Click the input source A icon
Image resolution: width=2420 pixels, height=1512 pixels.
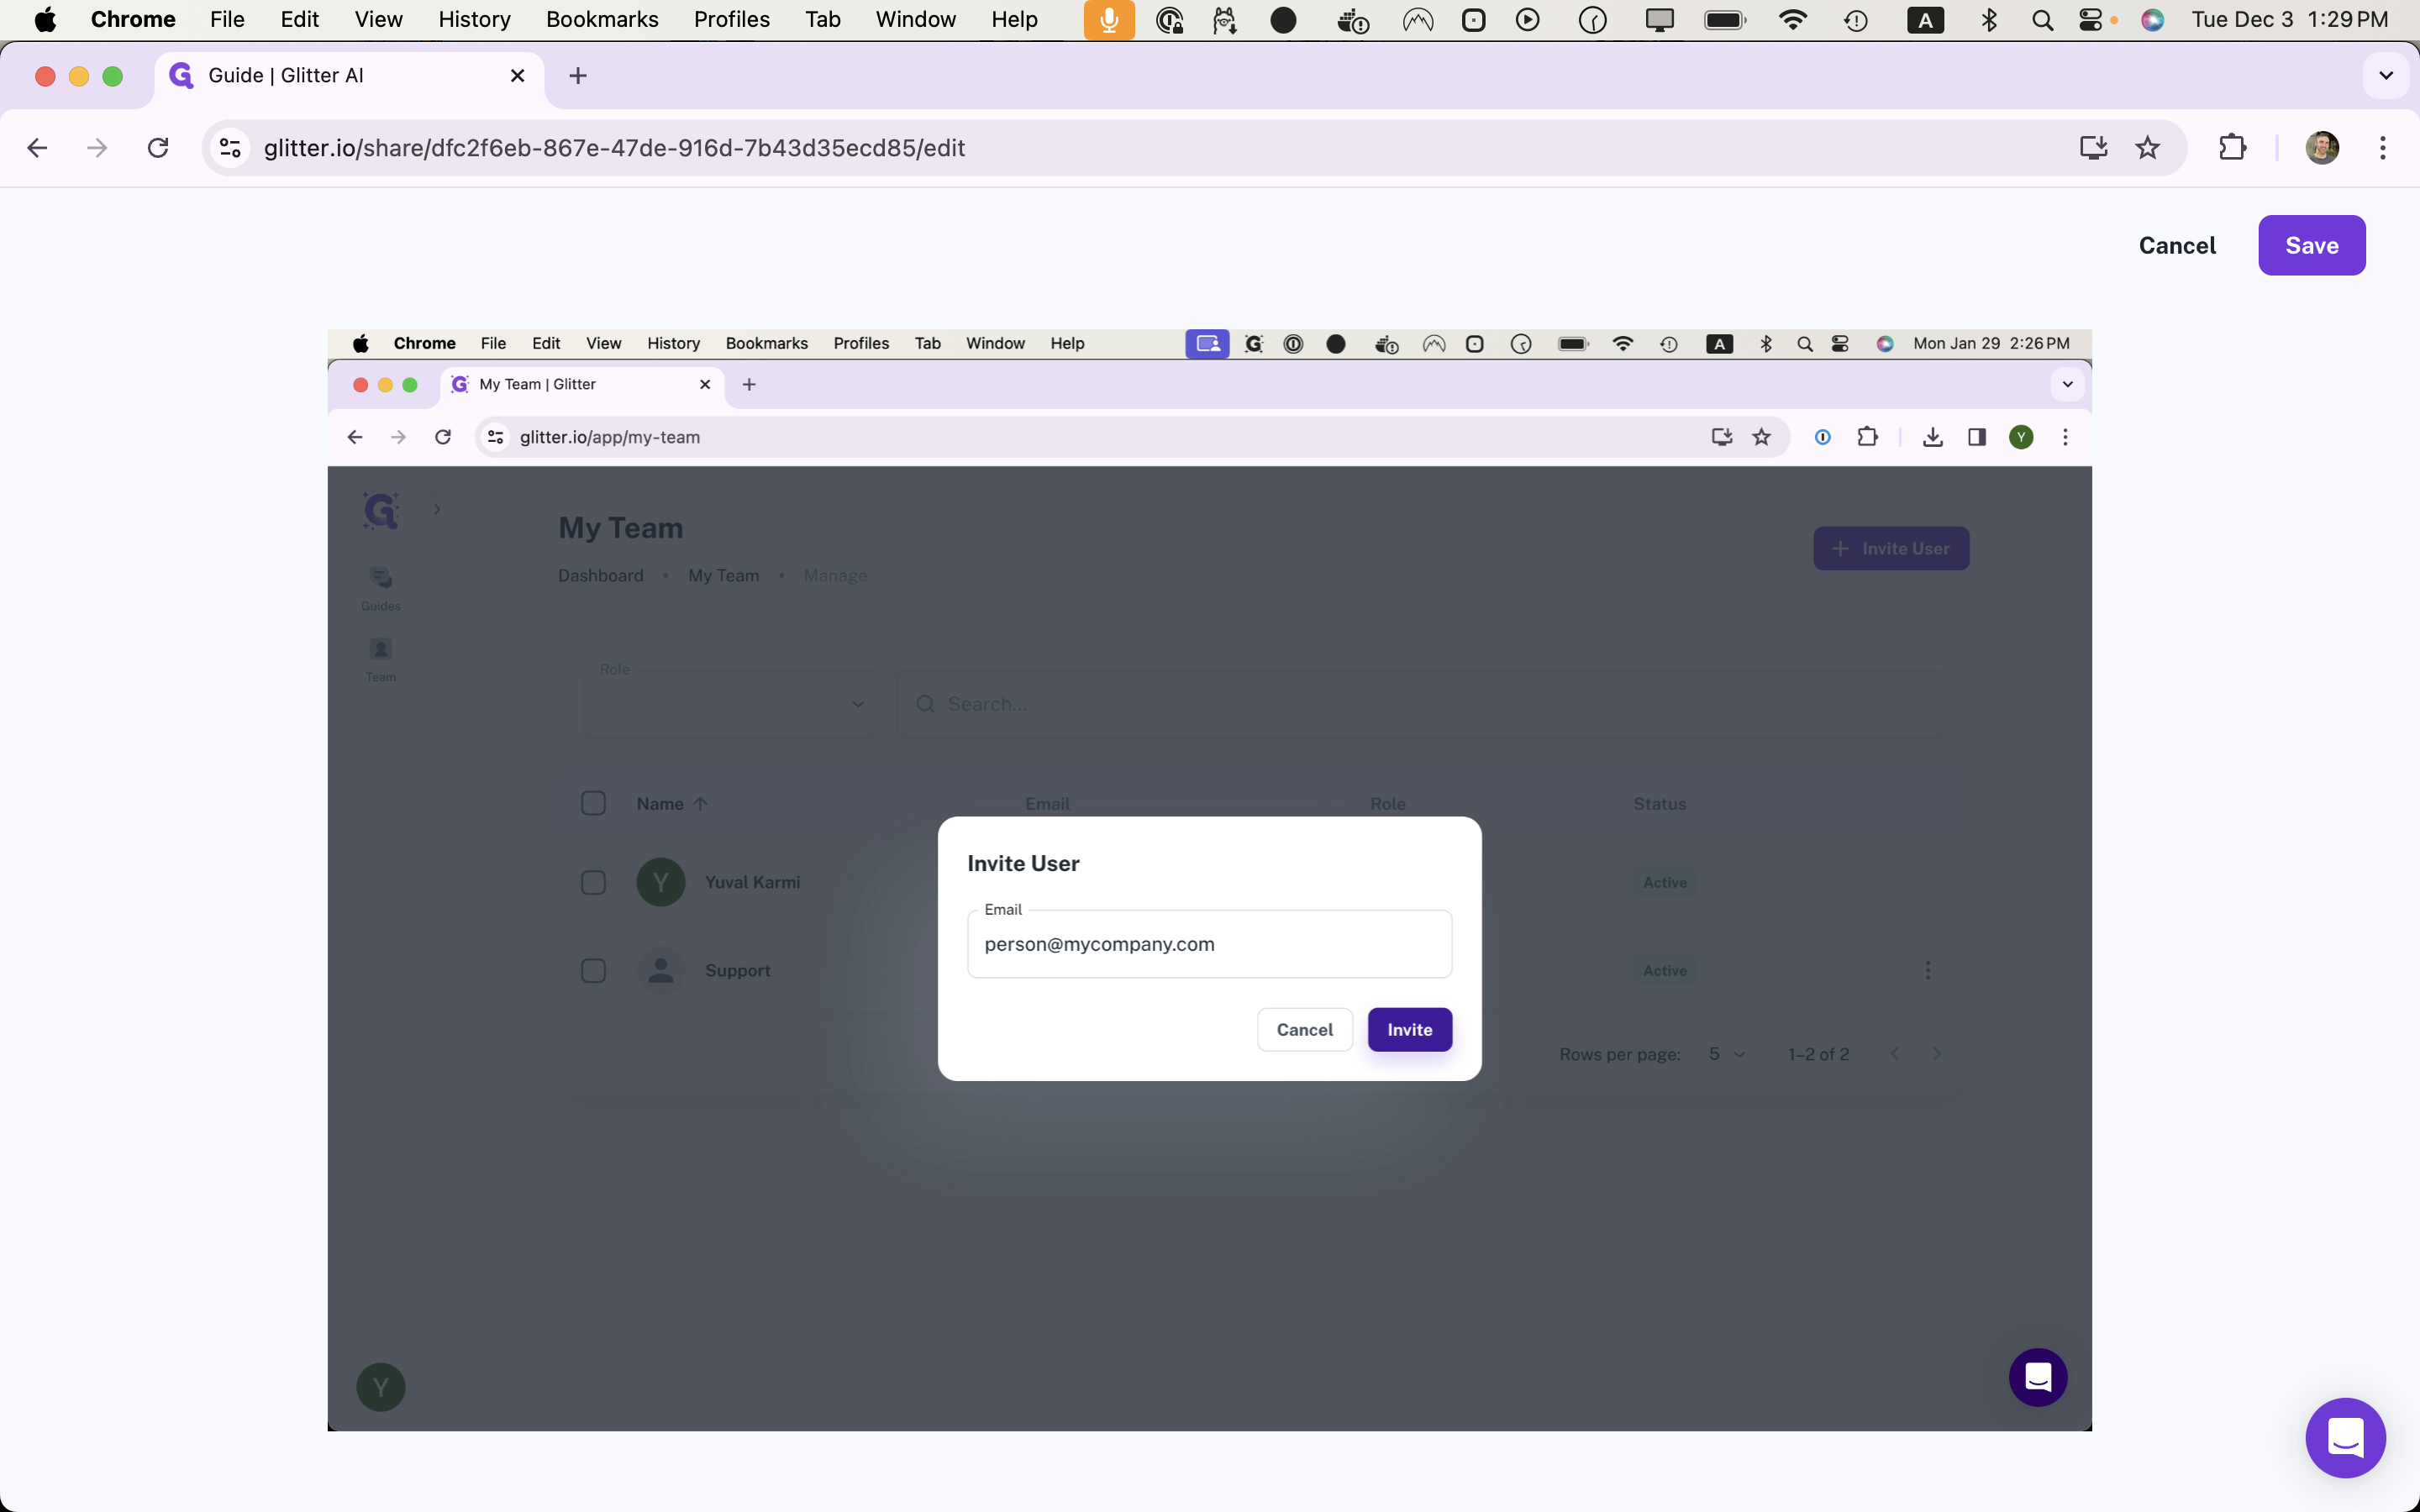[x=1925, y=20]
